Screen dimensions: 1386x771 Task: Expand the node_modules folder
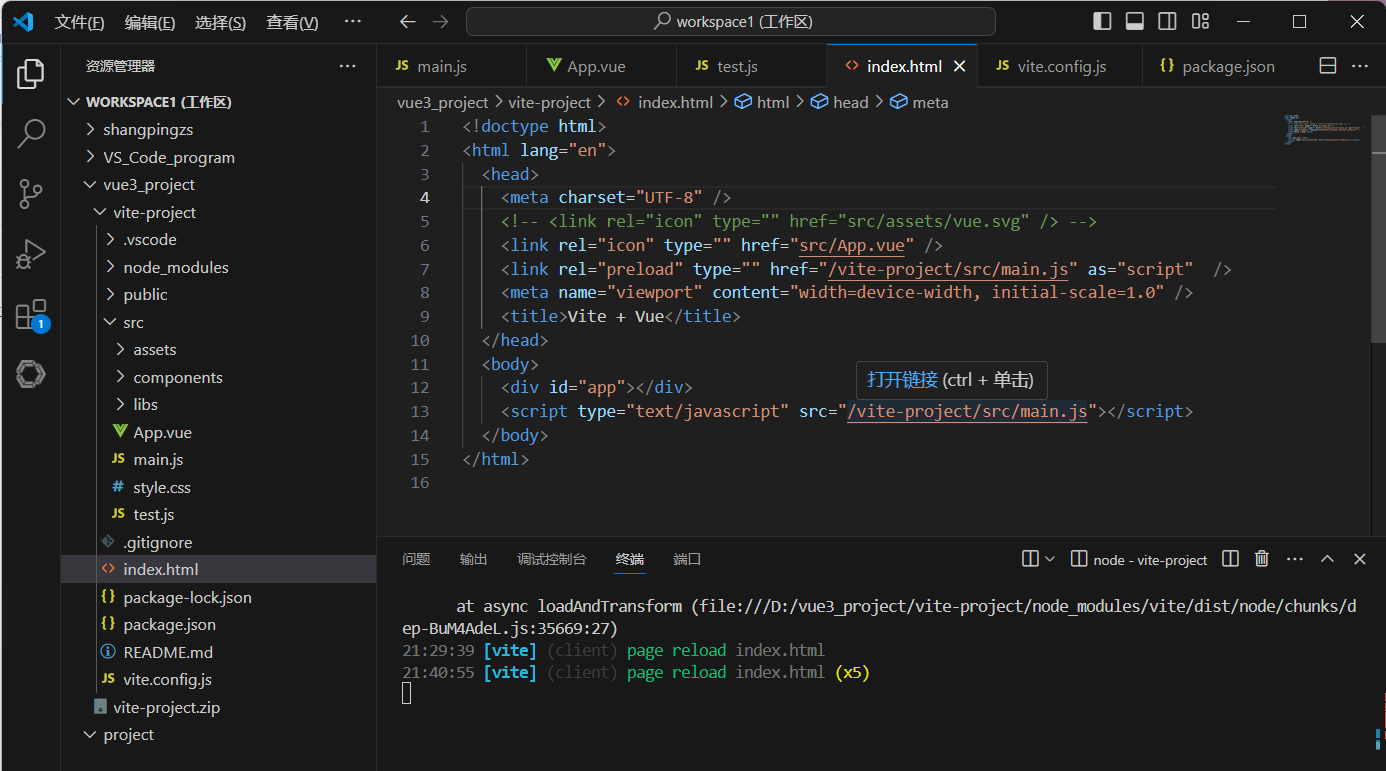pyautogui.click(x=218, y=267)
